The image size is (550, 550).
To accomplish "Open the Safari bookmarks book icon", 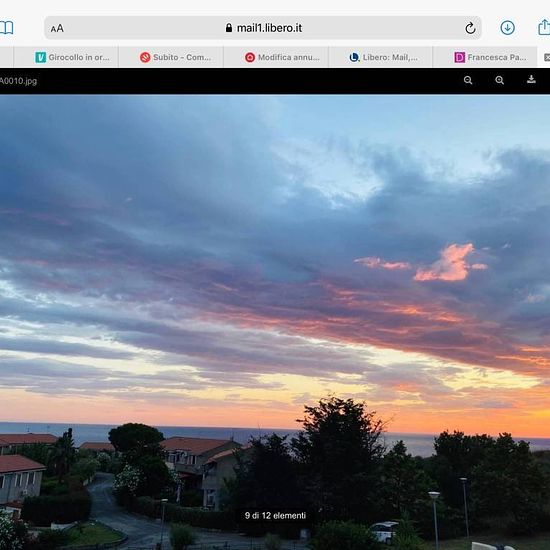I will 6,28.
